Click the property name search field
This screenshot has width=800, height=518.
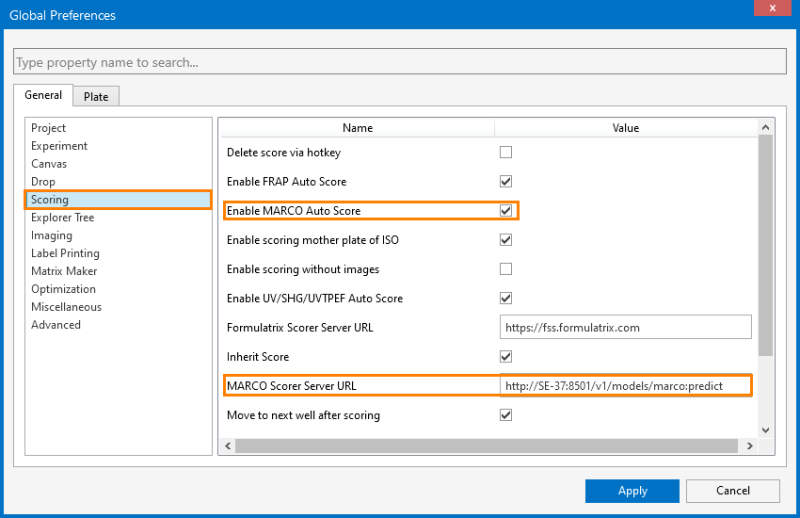[400, 62]
